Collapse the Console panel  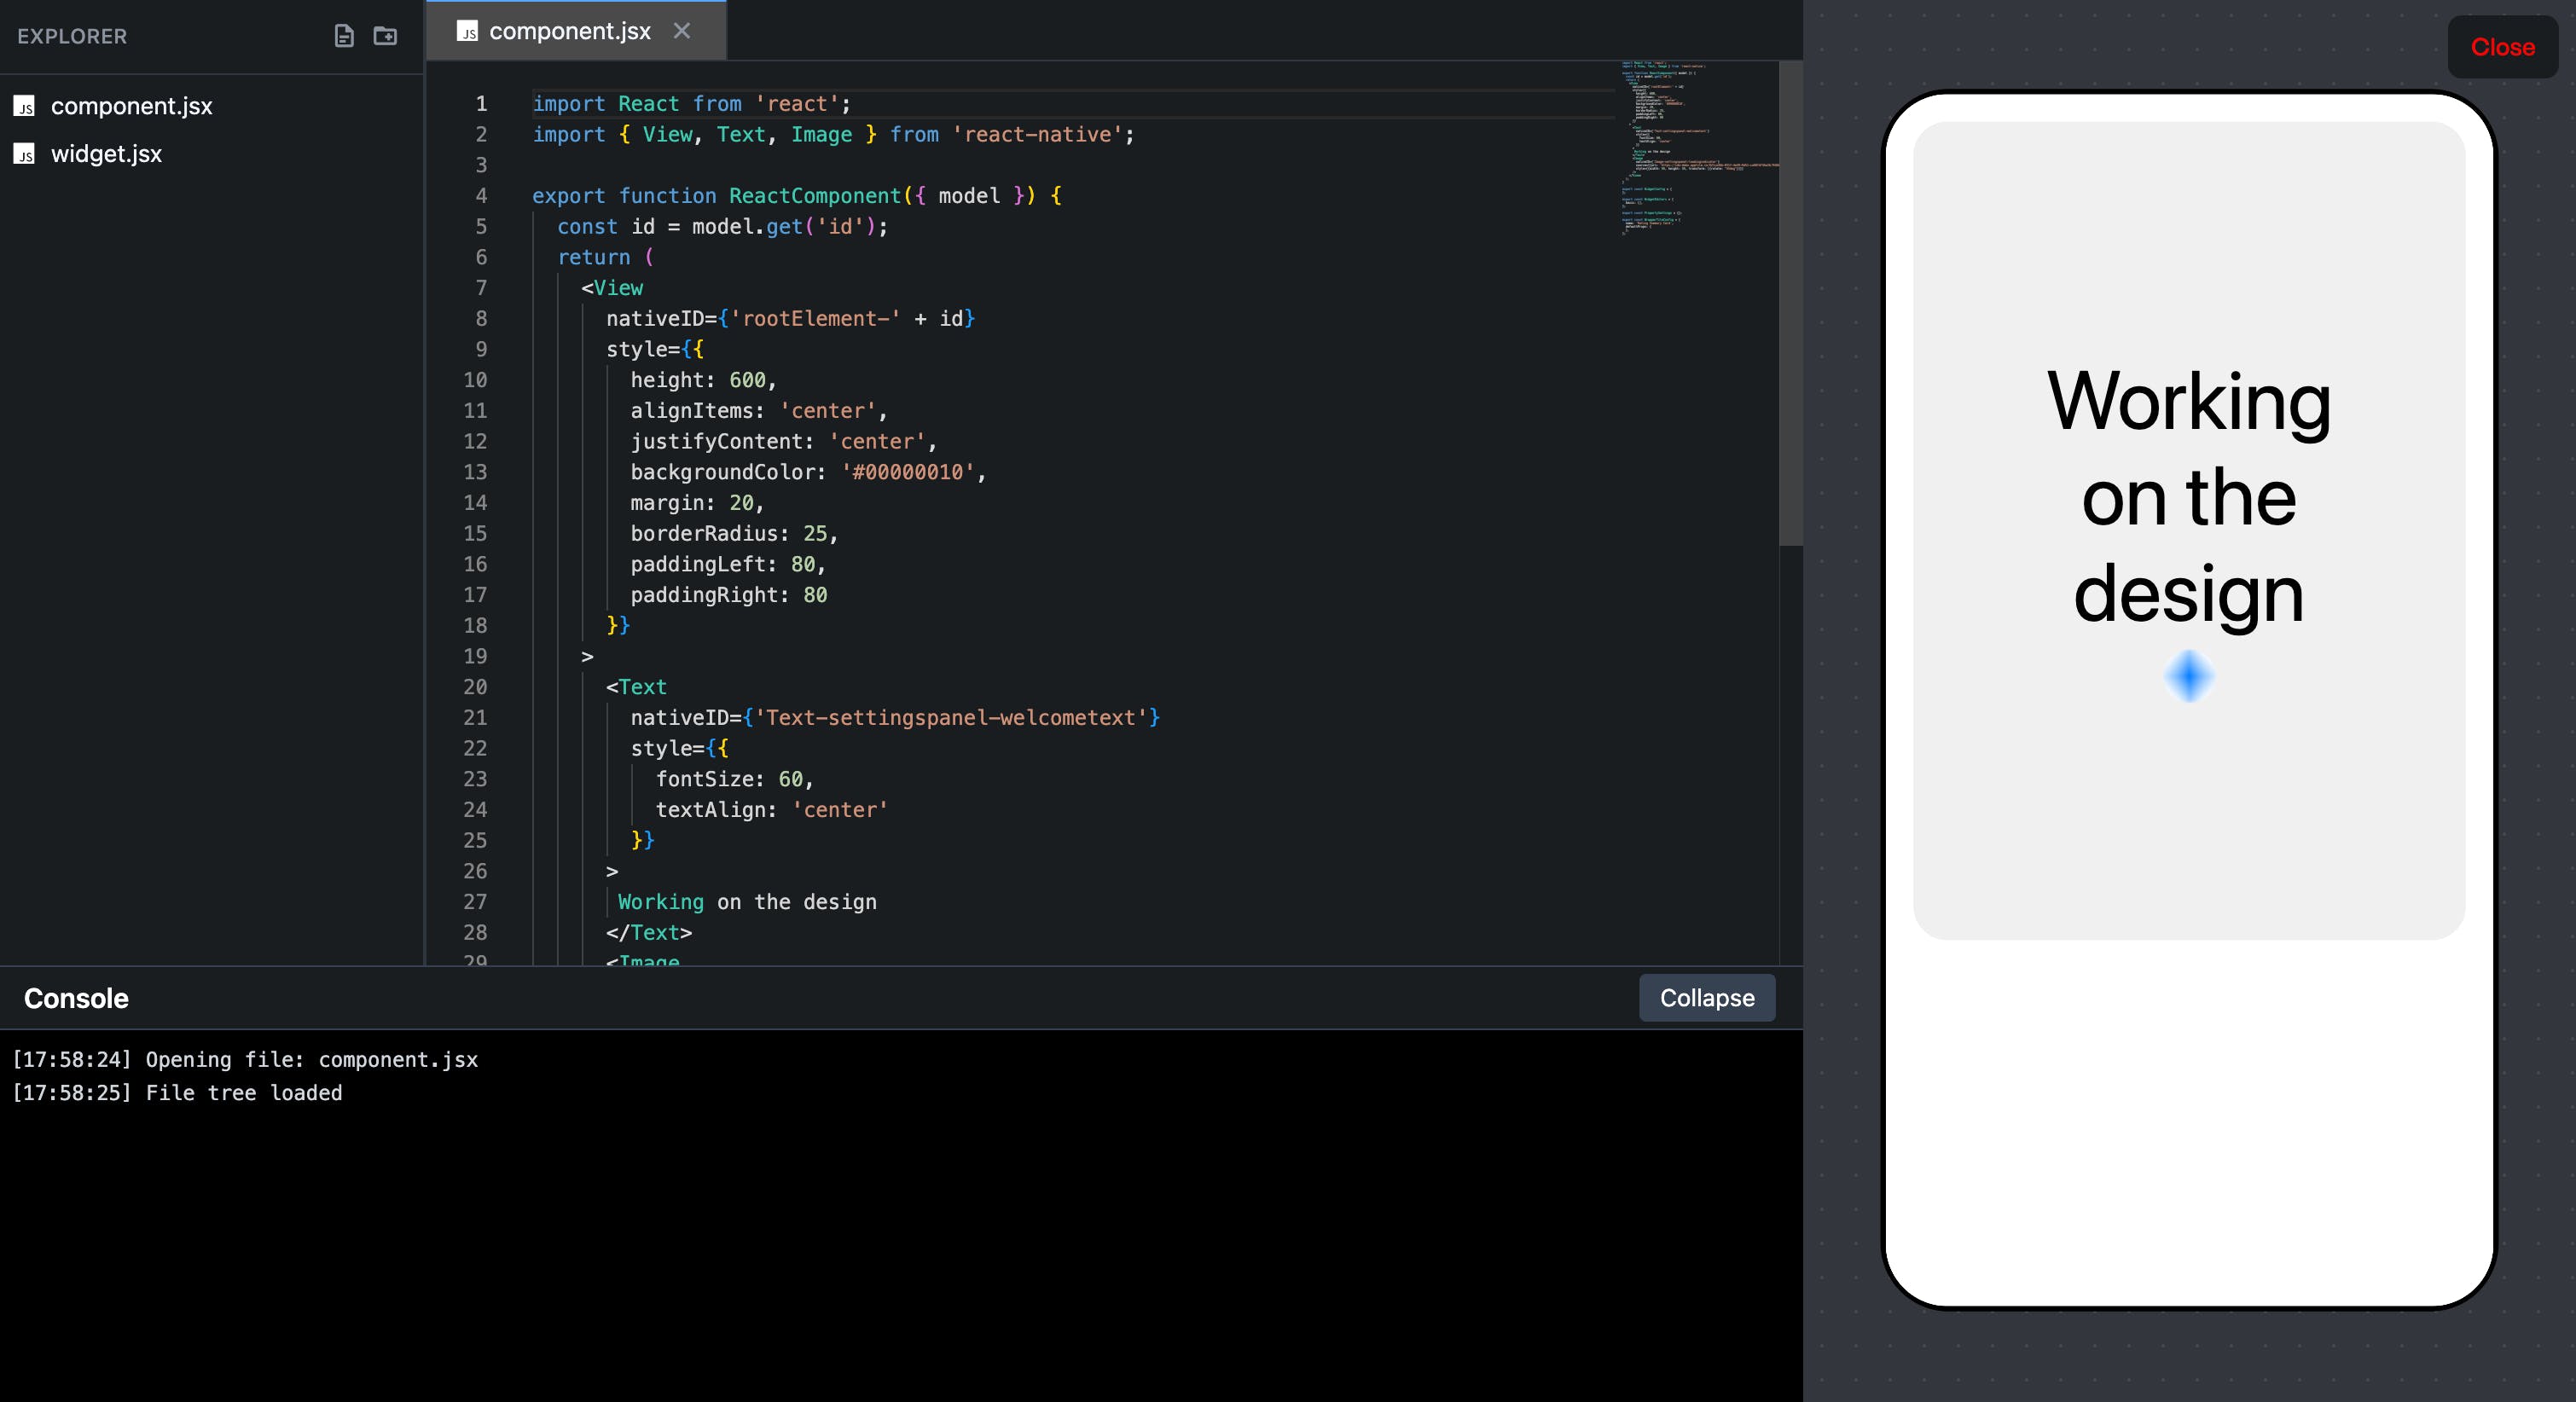(x=1706, y=997)
